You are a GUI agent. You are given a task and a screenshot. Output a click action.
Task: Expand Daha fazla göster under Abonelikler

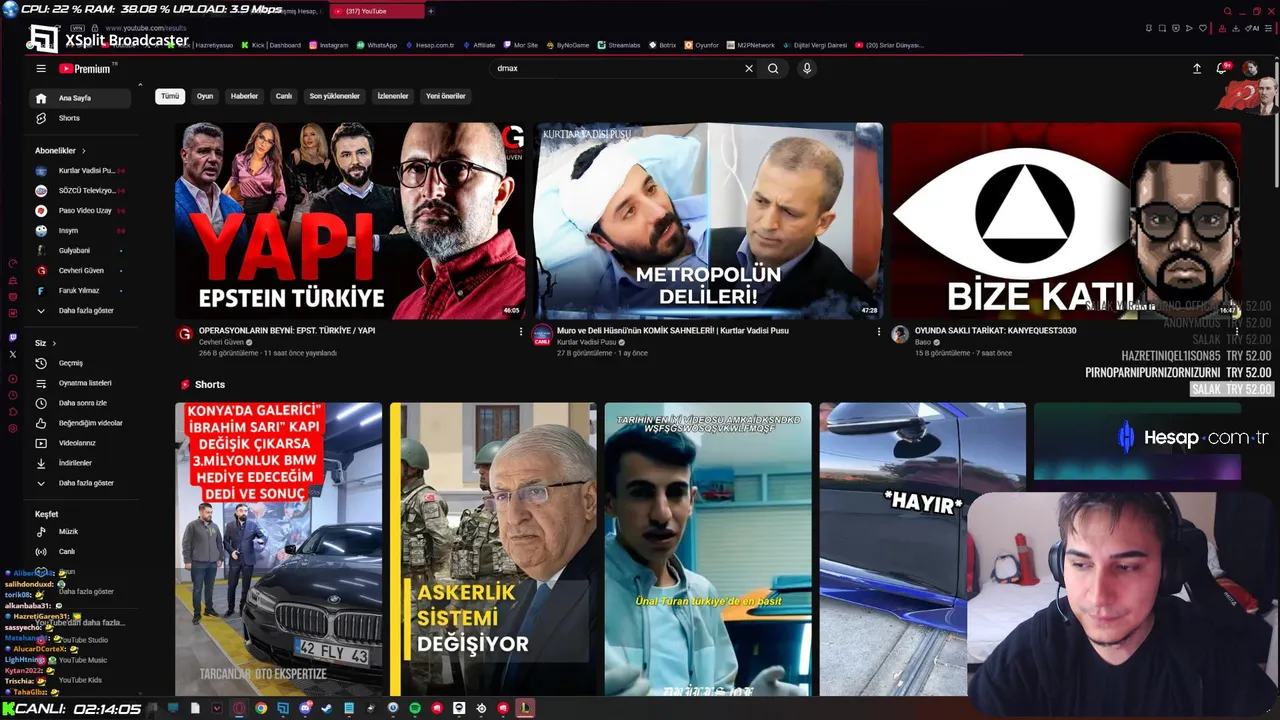(x=80, y=311)
